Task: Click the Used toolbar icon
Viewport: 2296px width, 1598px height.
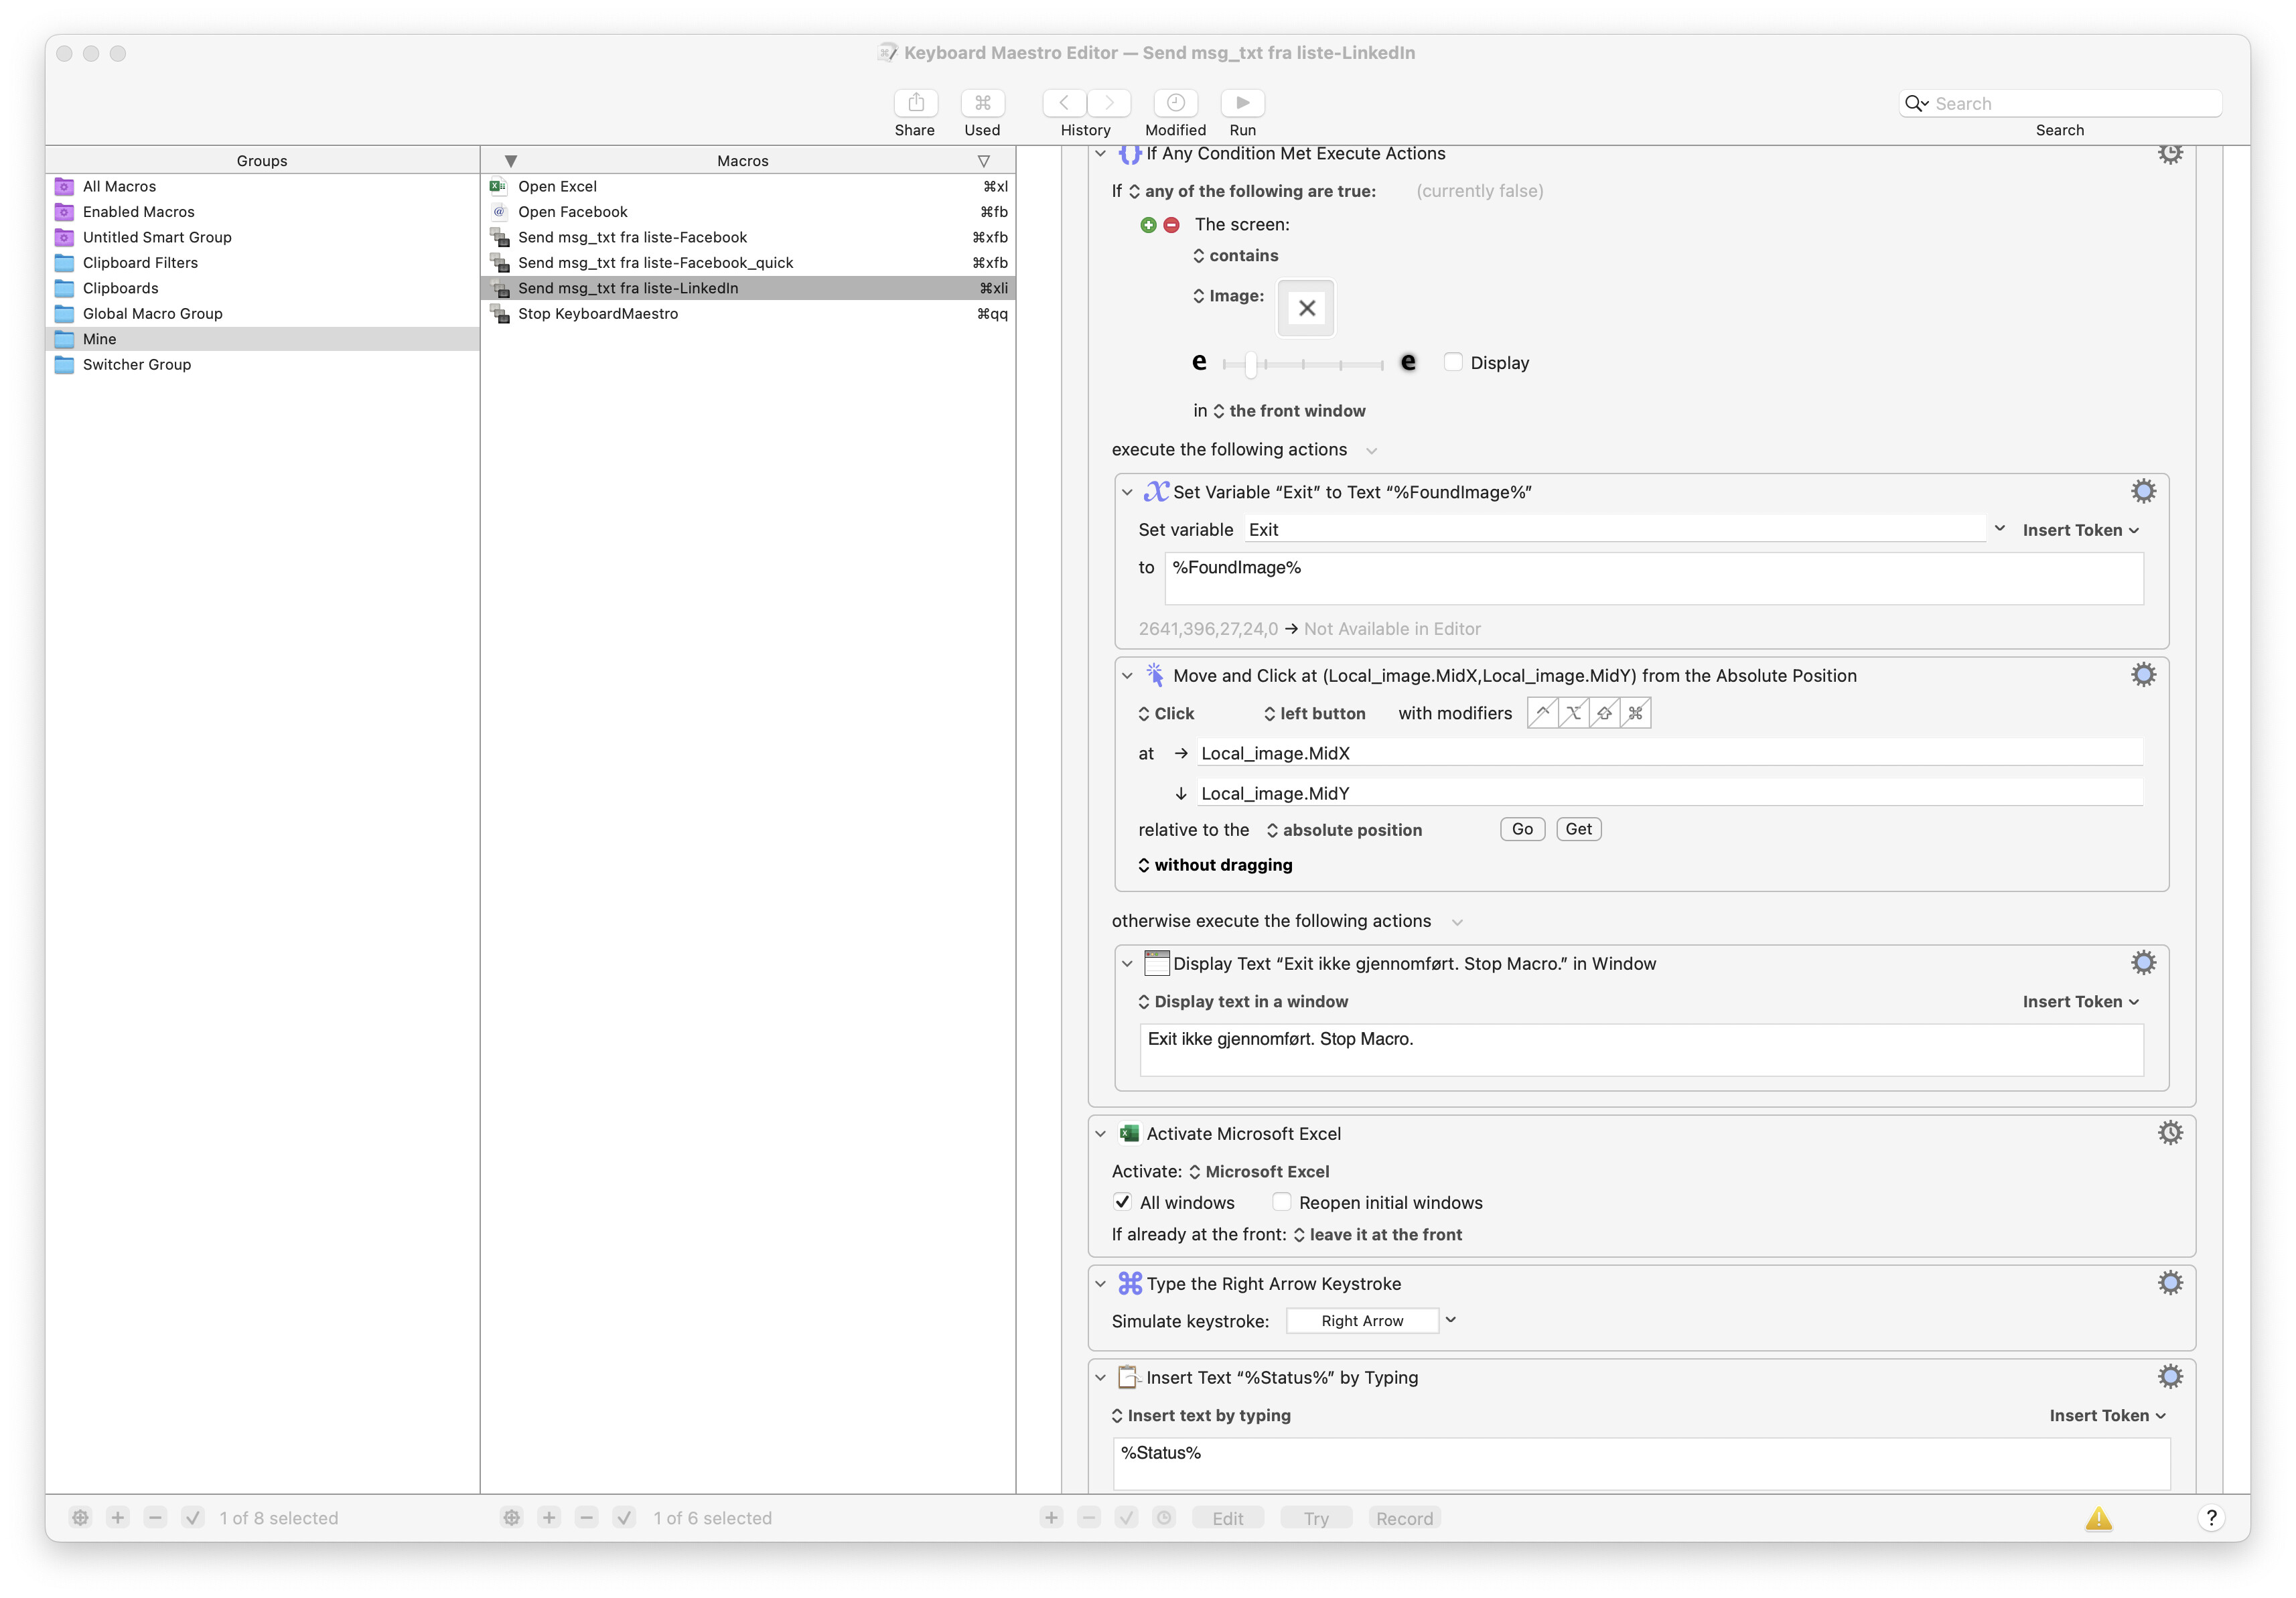Action: point(982,103)
